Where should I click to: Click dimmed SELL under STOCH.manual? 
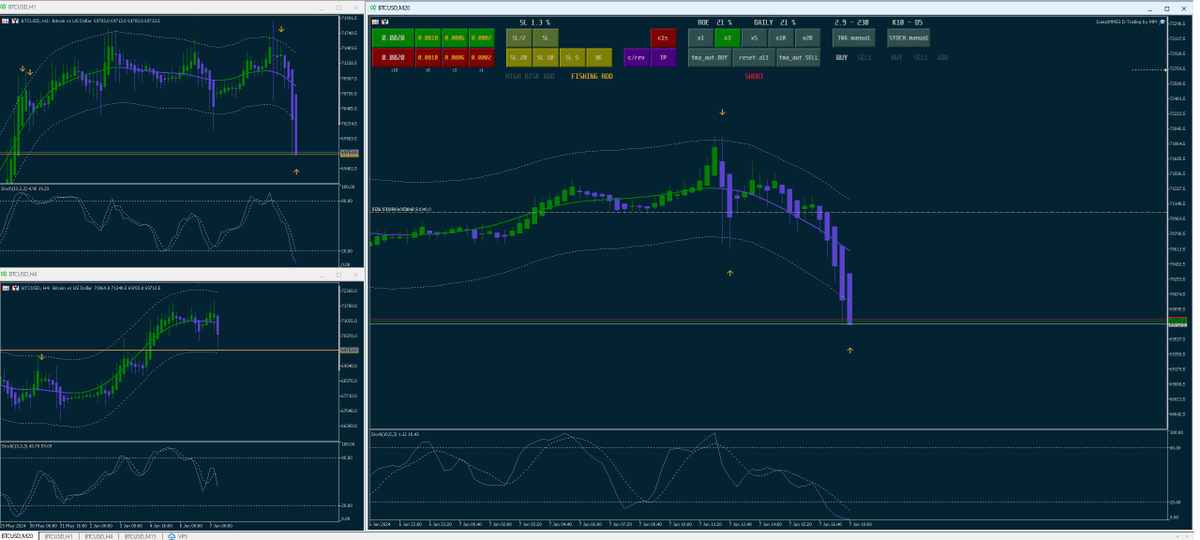click(x=921, y=58)
